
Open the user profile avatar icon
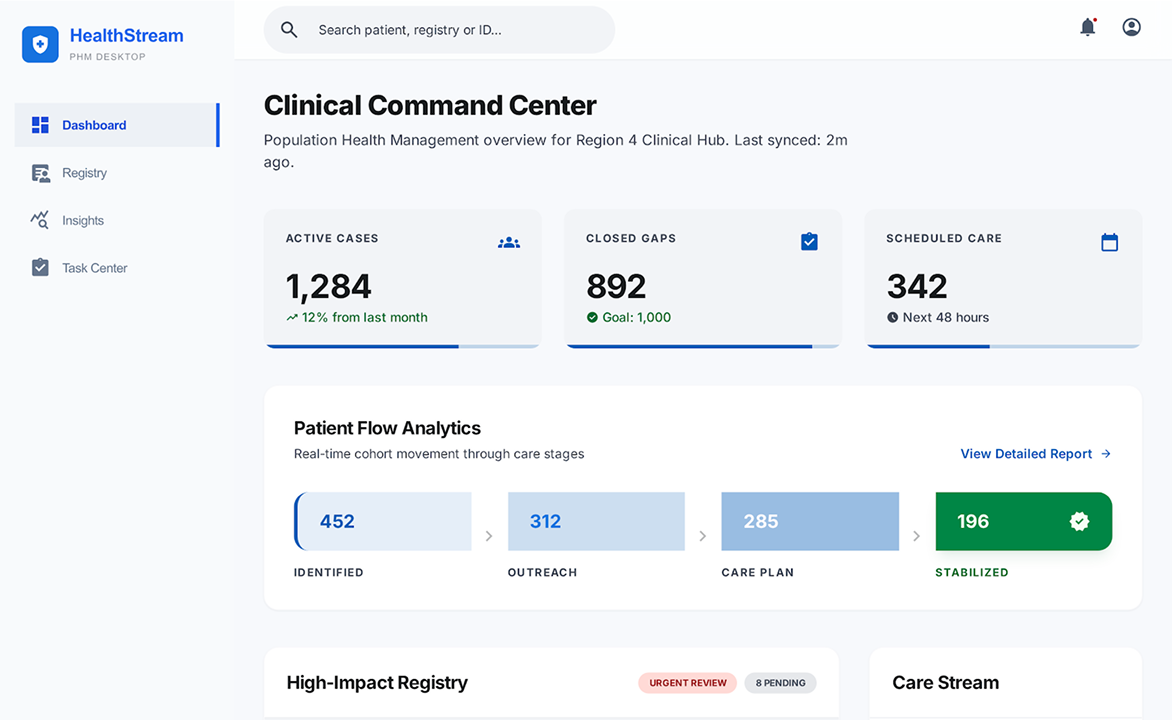(1131, 27)
